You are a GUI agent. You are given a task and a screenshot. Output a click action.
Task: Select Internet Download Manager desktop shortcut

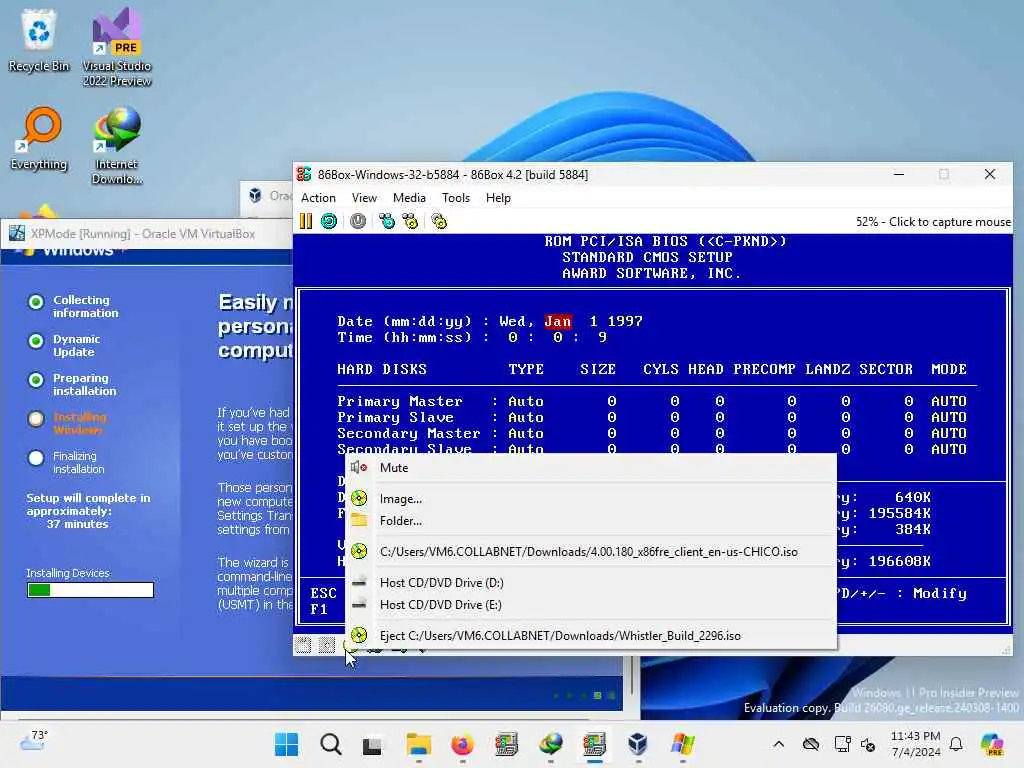(117, 145)
